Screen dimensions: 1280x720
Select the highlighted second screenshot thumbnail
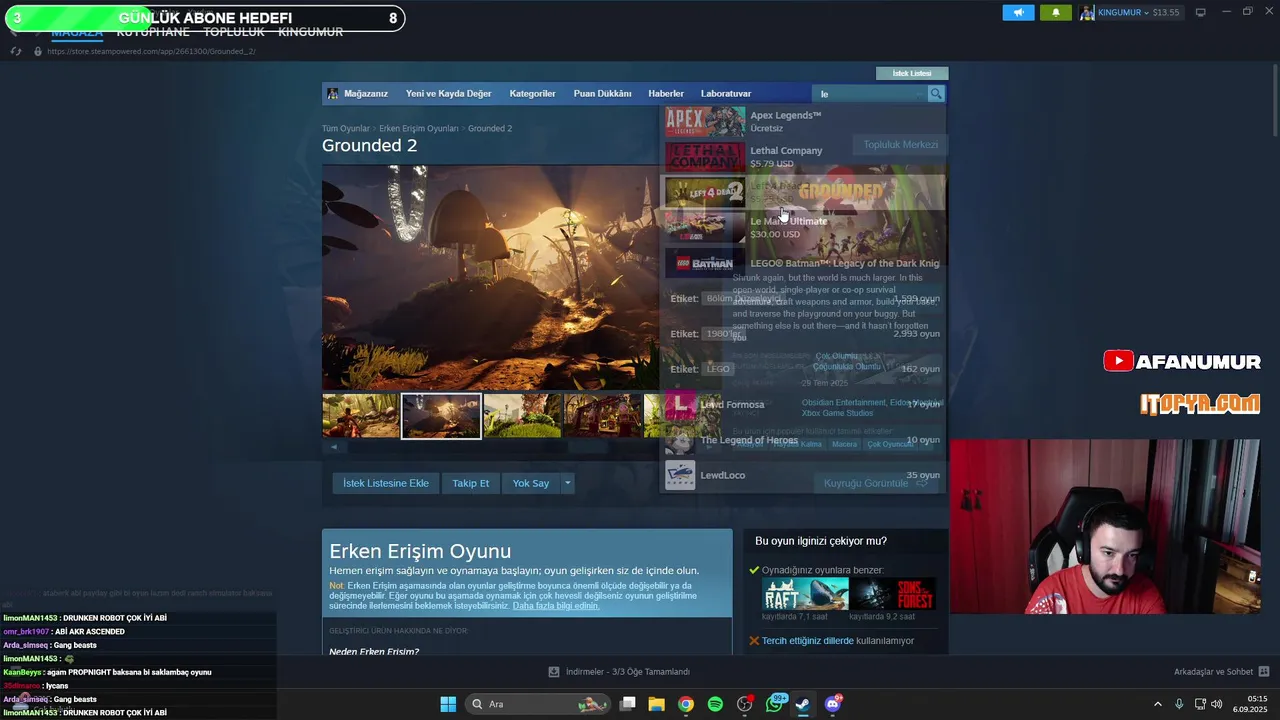[x=441, y=416]
